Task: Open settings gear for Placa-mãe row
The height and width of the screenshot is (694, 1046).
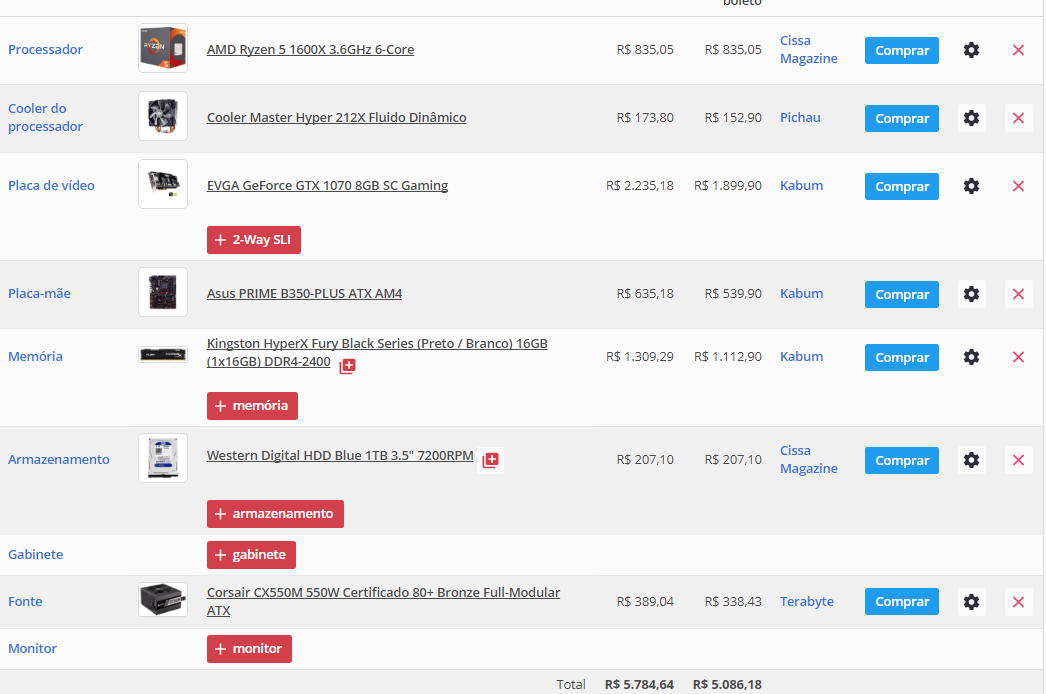Action: click(x=971, y=294)
